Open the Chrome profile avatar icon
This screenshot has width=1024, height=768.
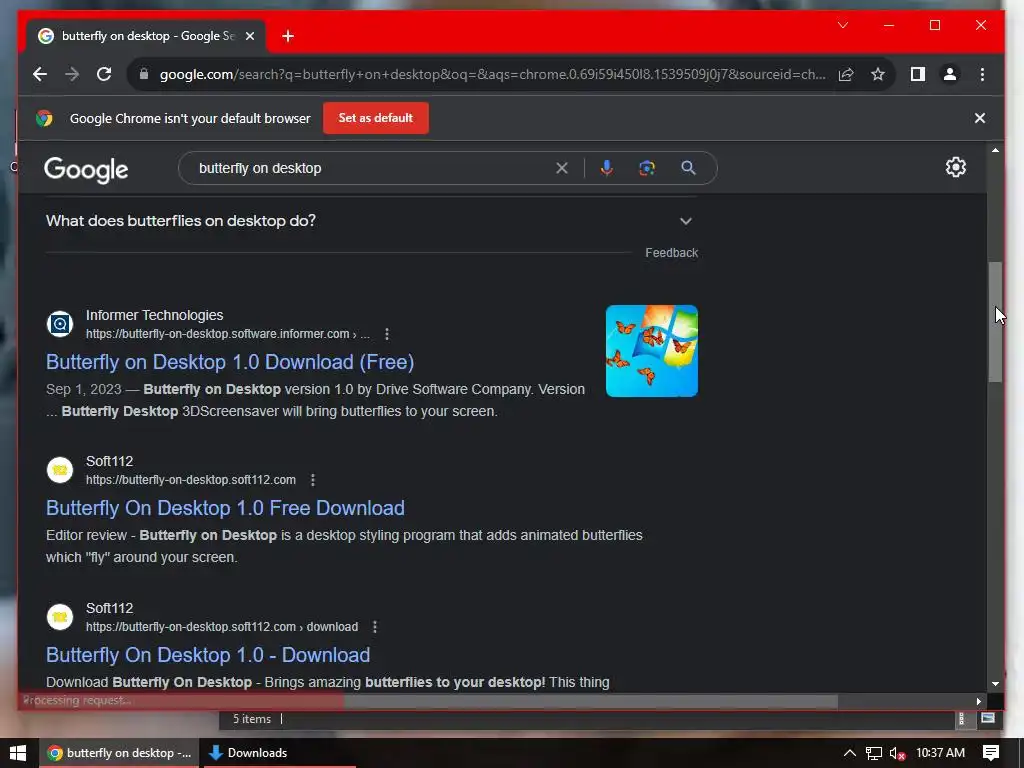click(950, 74)
